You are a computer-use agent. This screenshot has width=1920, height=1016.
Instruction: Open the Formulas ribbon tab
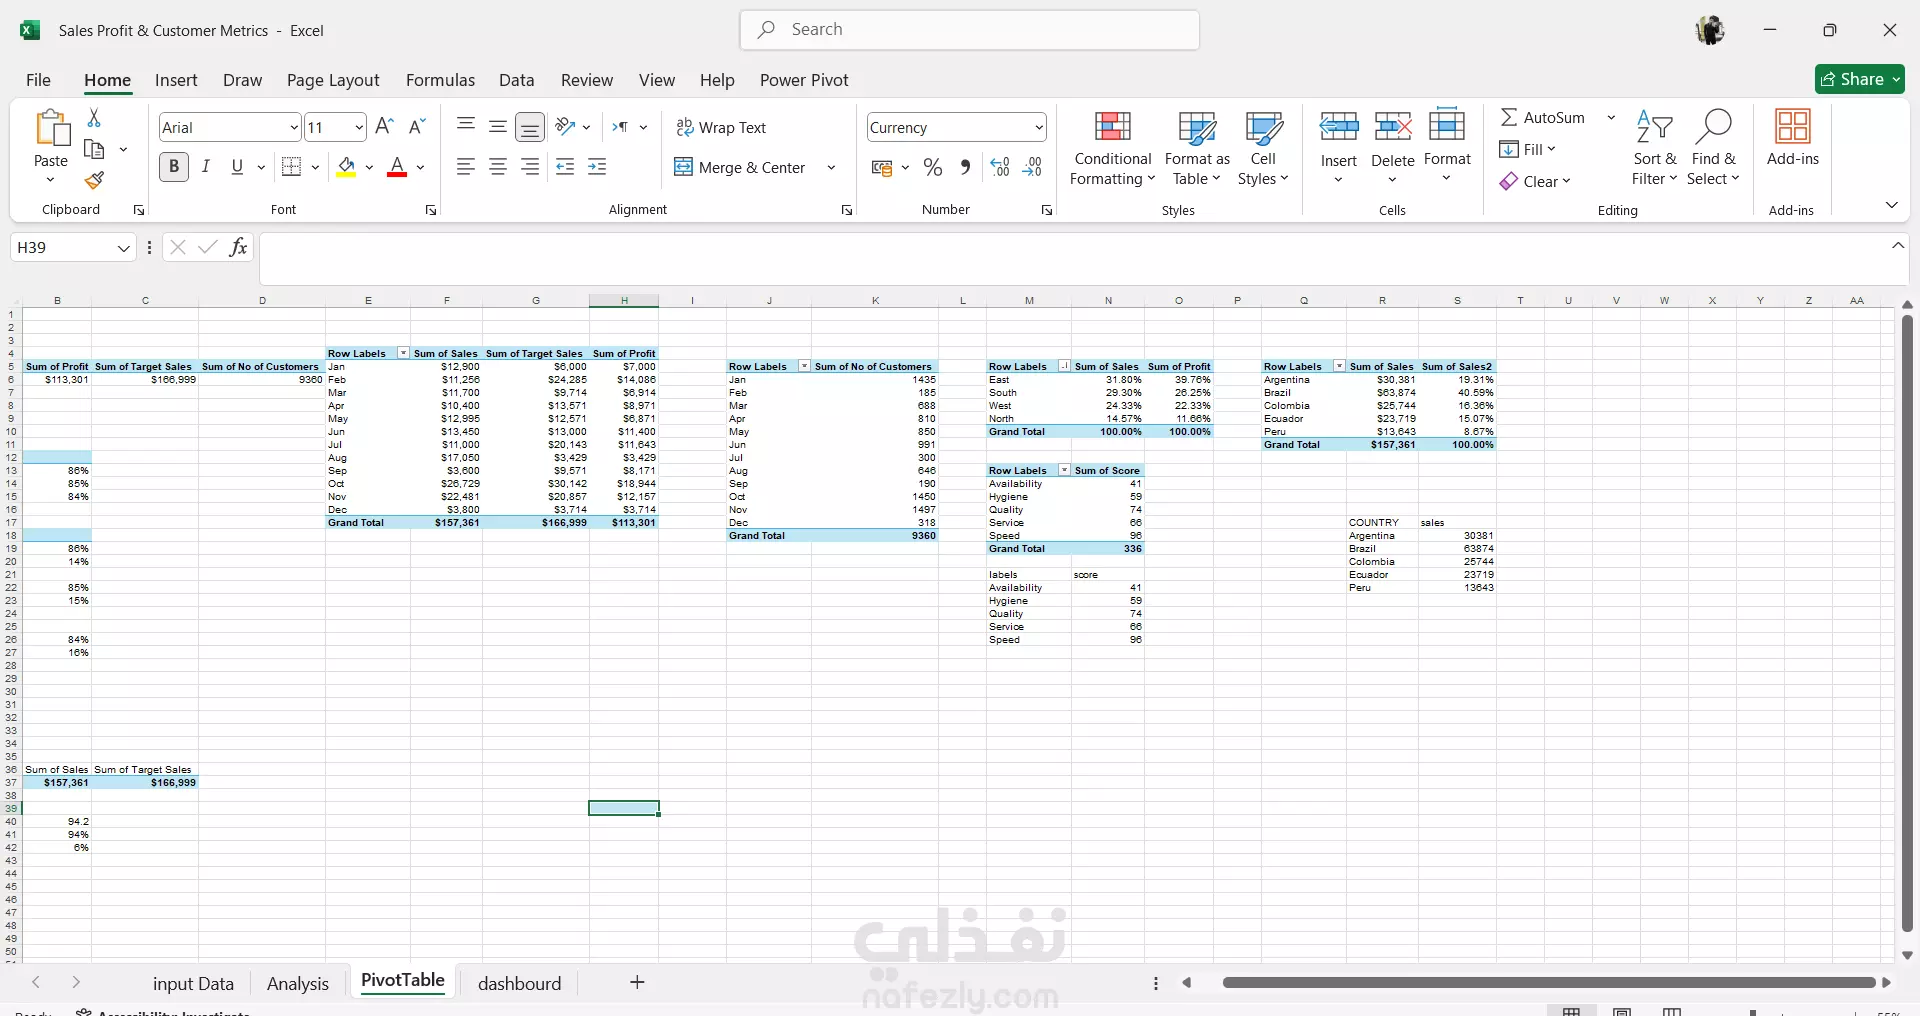click(x=440, y=80)
